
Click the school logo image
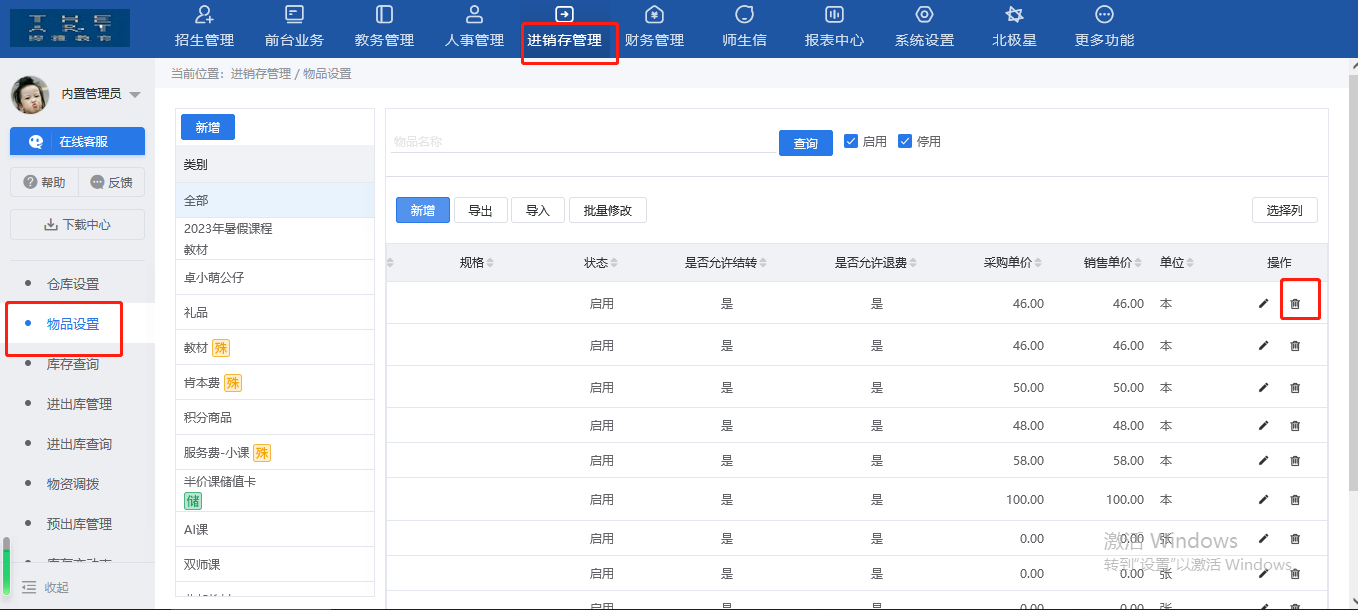click(x=70, y=27)
